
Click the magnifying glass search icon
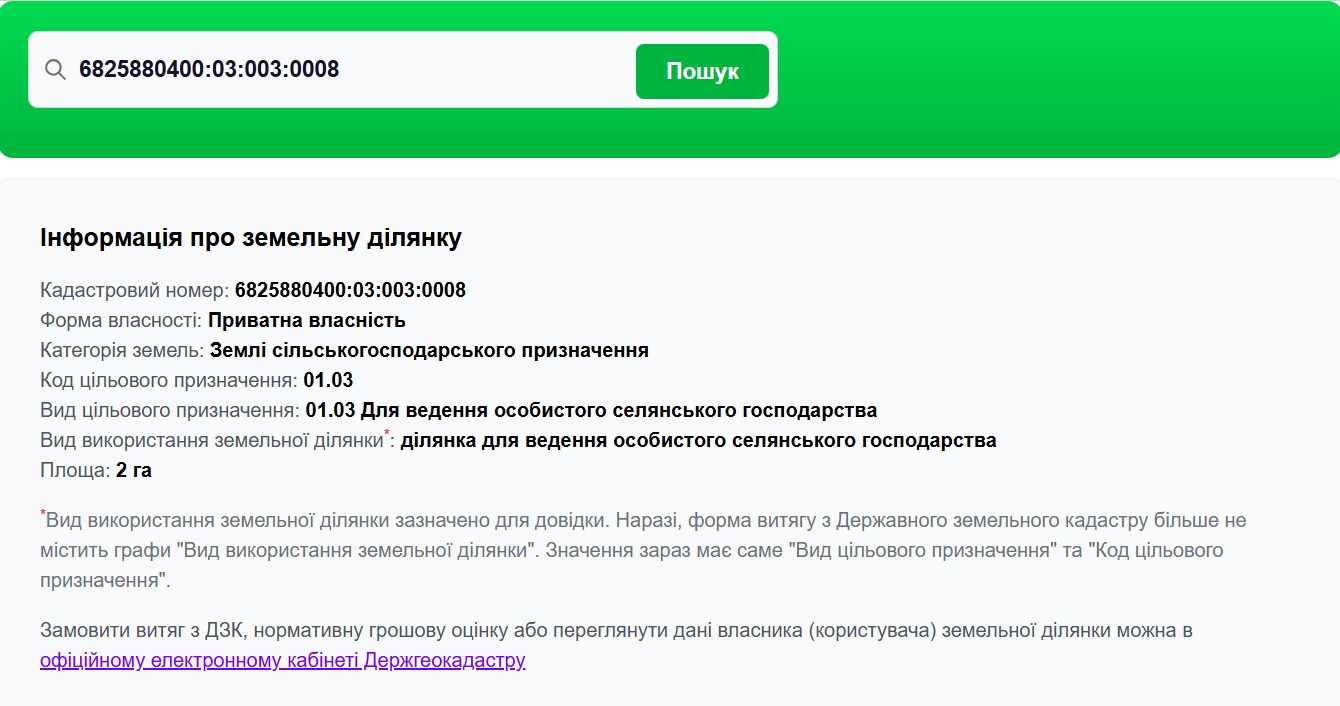pos(55,70)
